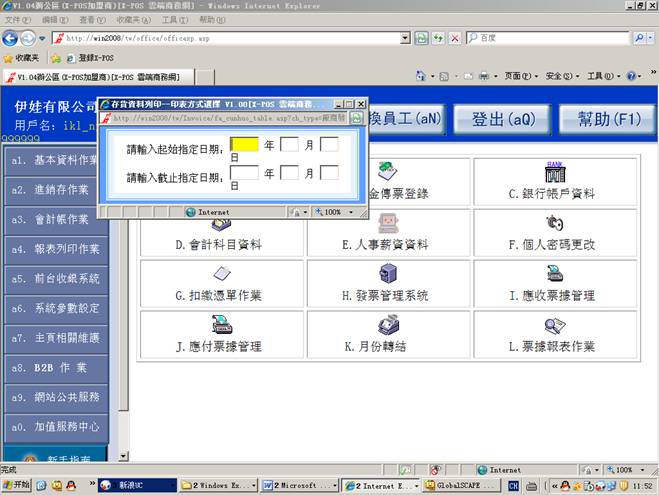Open the 收藏夹(A) menu
The height and width of the screenshot is (495, 659).
(127, 19)
